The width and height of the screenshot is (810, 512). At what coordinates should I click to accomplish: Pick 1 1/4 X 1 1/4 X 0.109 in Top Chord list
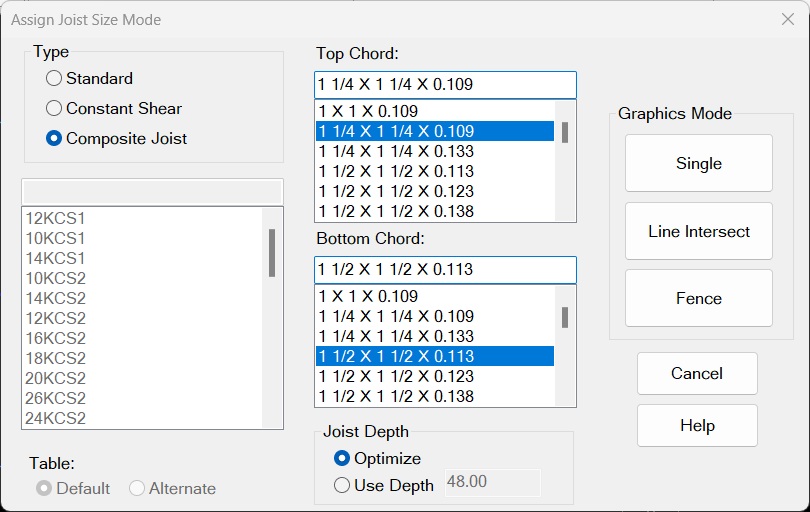point(435,131)
